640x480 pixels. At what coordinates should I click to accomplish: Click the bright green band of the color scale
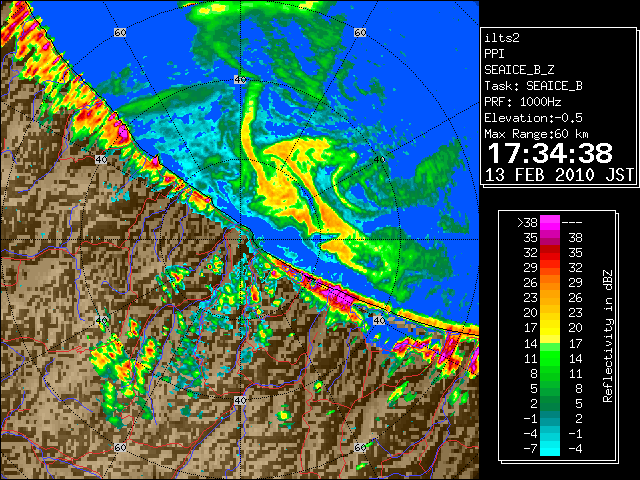tap(550, 358)
